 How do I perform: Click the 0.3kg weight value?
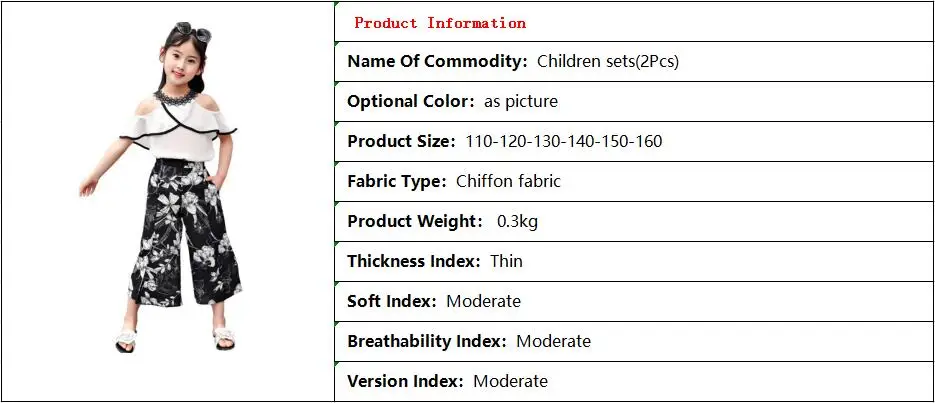click(518, 222)
